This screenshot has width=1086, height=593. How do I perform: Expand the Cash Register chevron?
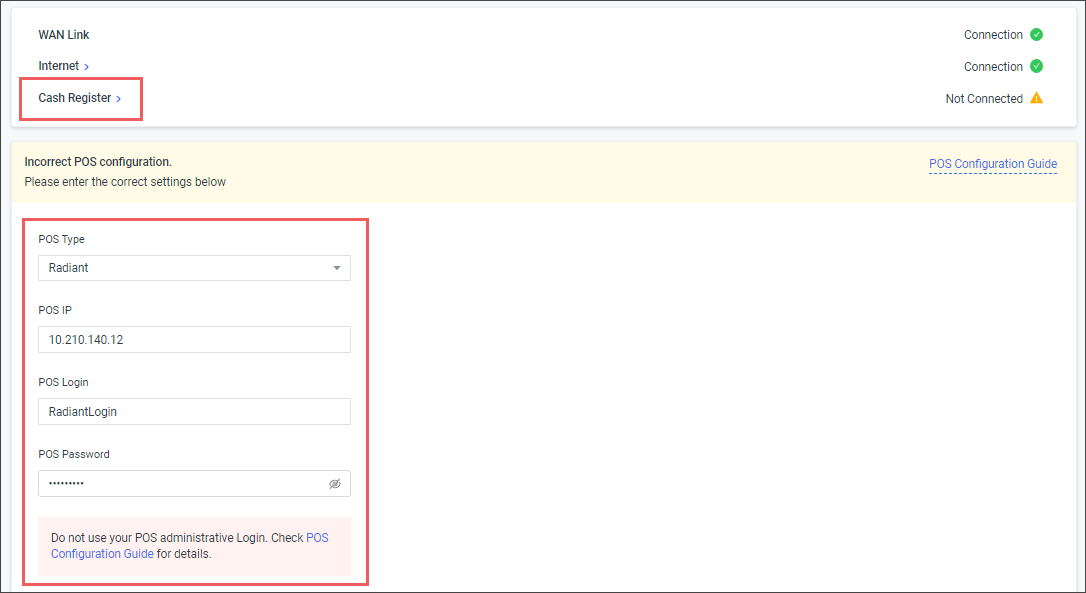(118, 99)
